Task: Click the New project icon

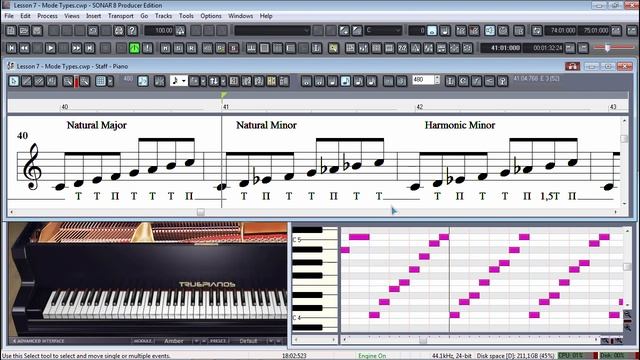Action: [x=11, y=31]
